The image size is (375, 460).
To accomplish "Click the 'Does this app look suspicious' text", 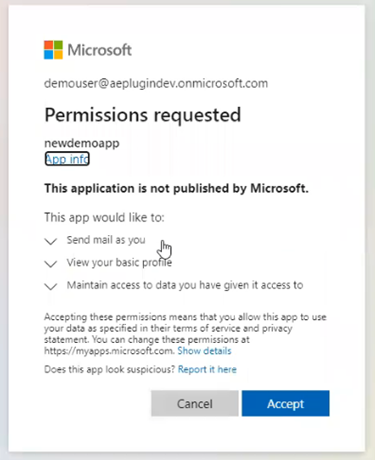I will [110, 370].
